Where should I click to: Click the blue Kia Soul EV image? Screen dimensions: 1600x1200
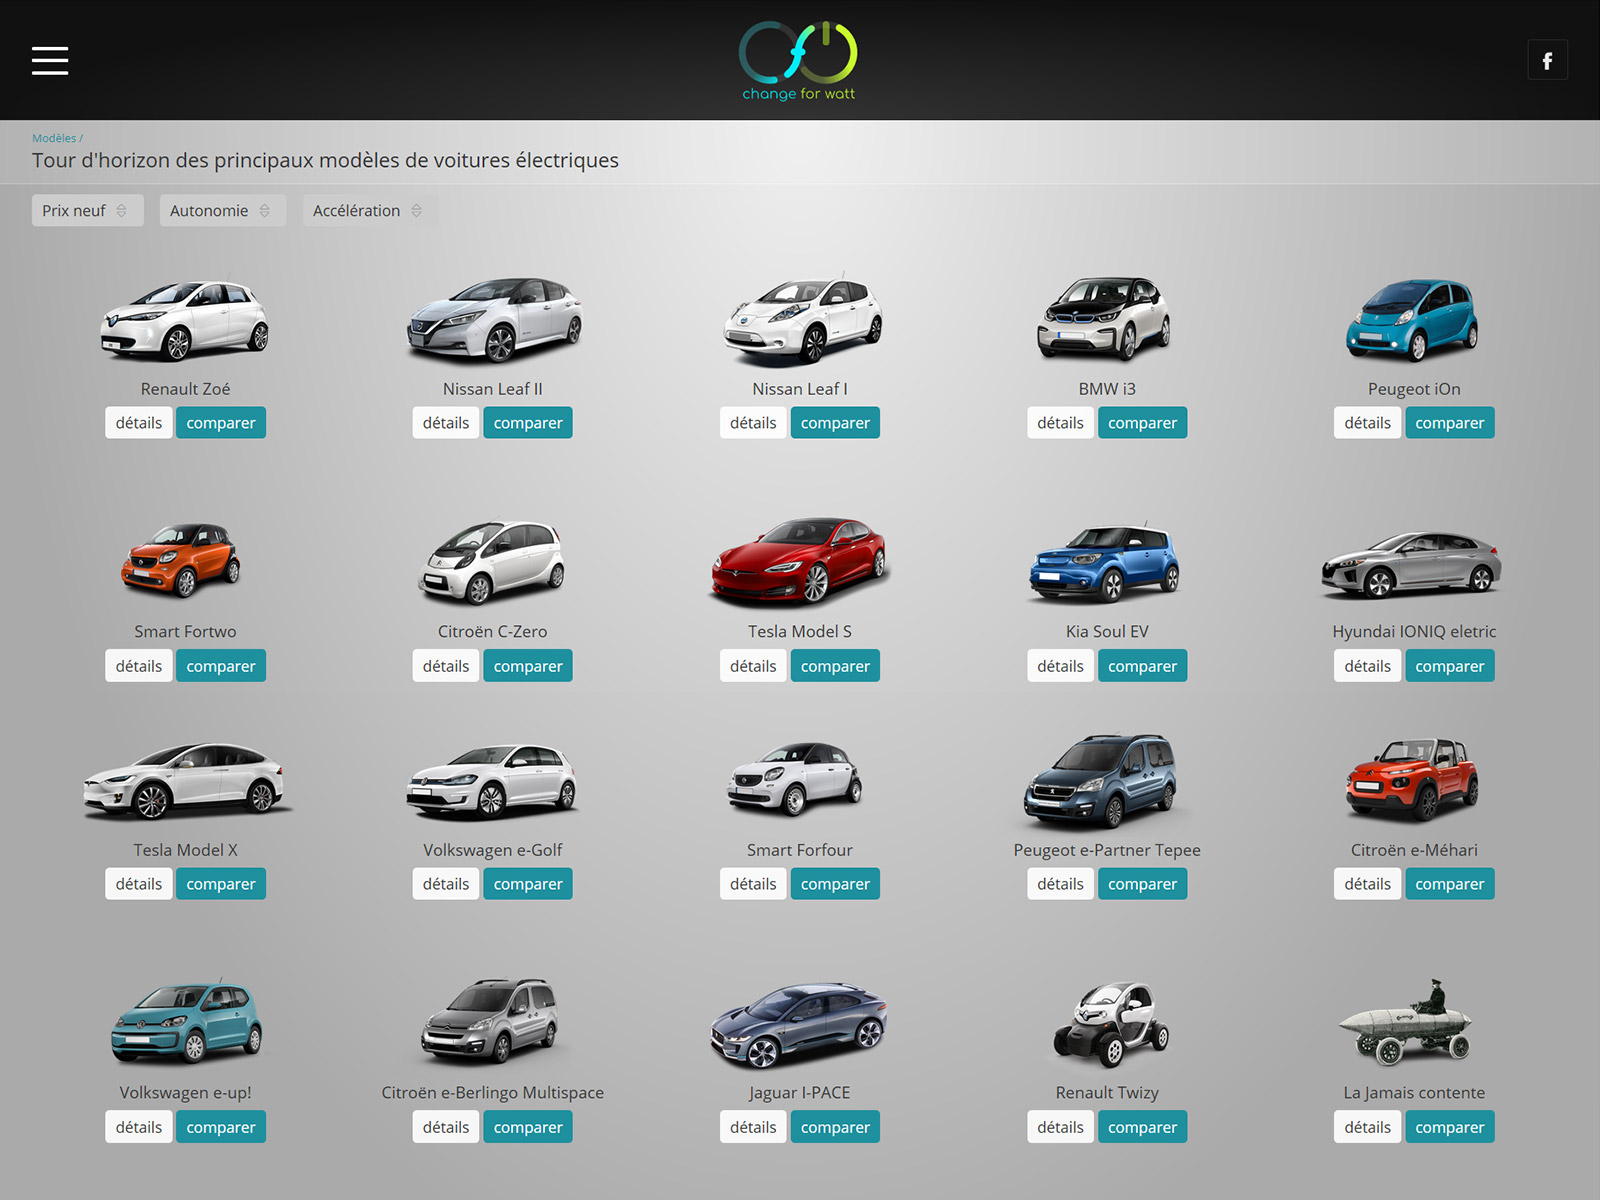click(1105, 562)
